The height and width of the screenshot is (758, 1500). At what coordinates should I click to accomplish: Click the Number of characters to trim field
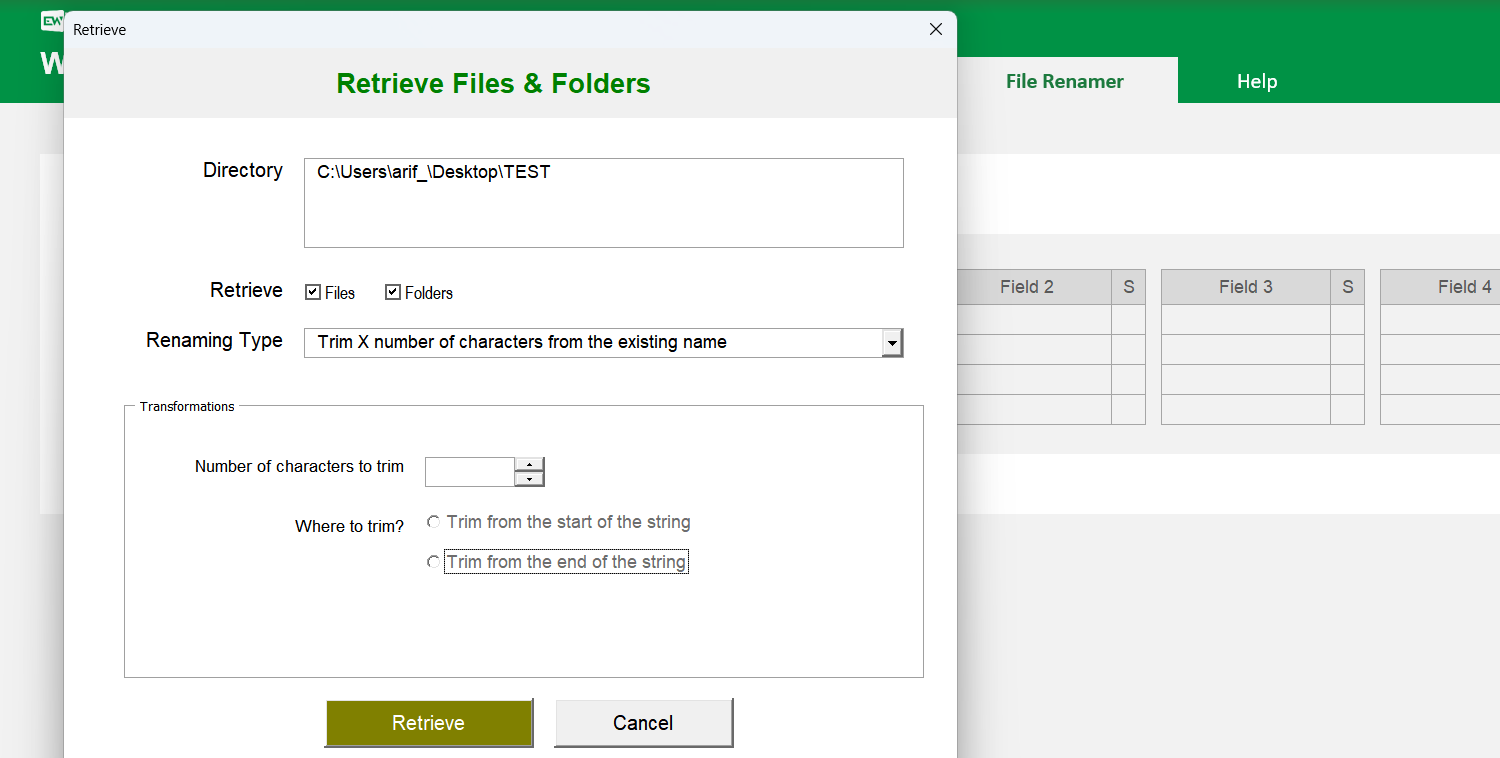(470, 471)
